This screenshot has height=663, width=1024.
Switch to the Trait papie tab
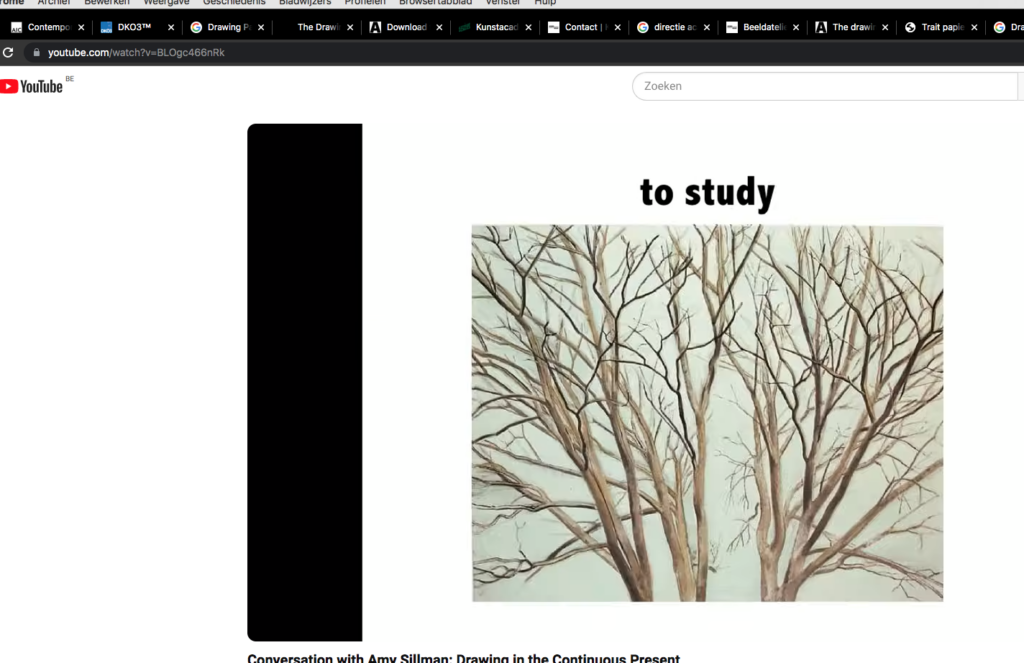942,27
